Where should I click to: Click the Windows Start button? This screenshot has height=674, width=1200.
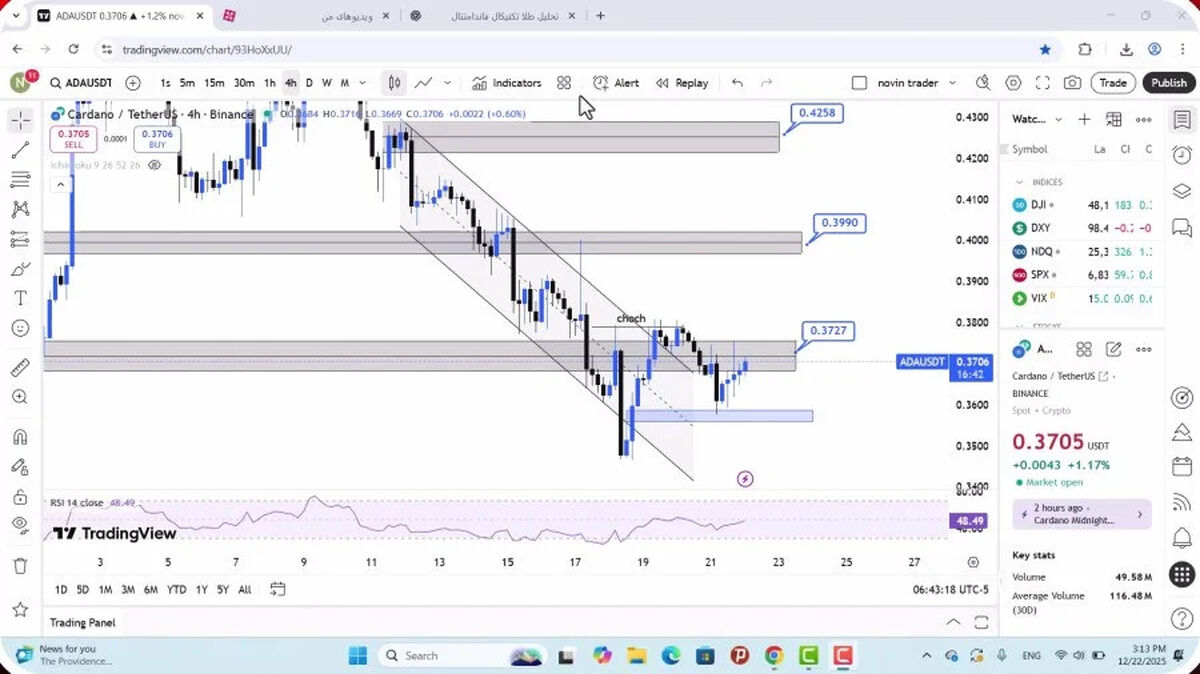click(x=358, y=656)
